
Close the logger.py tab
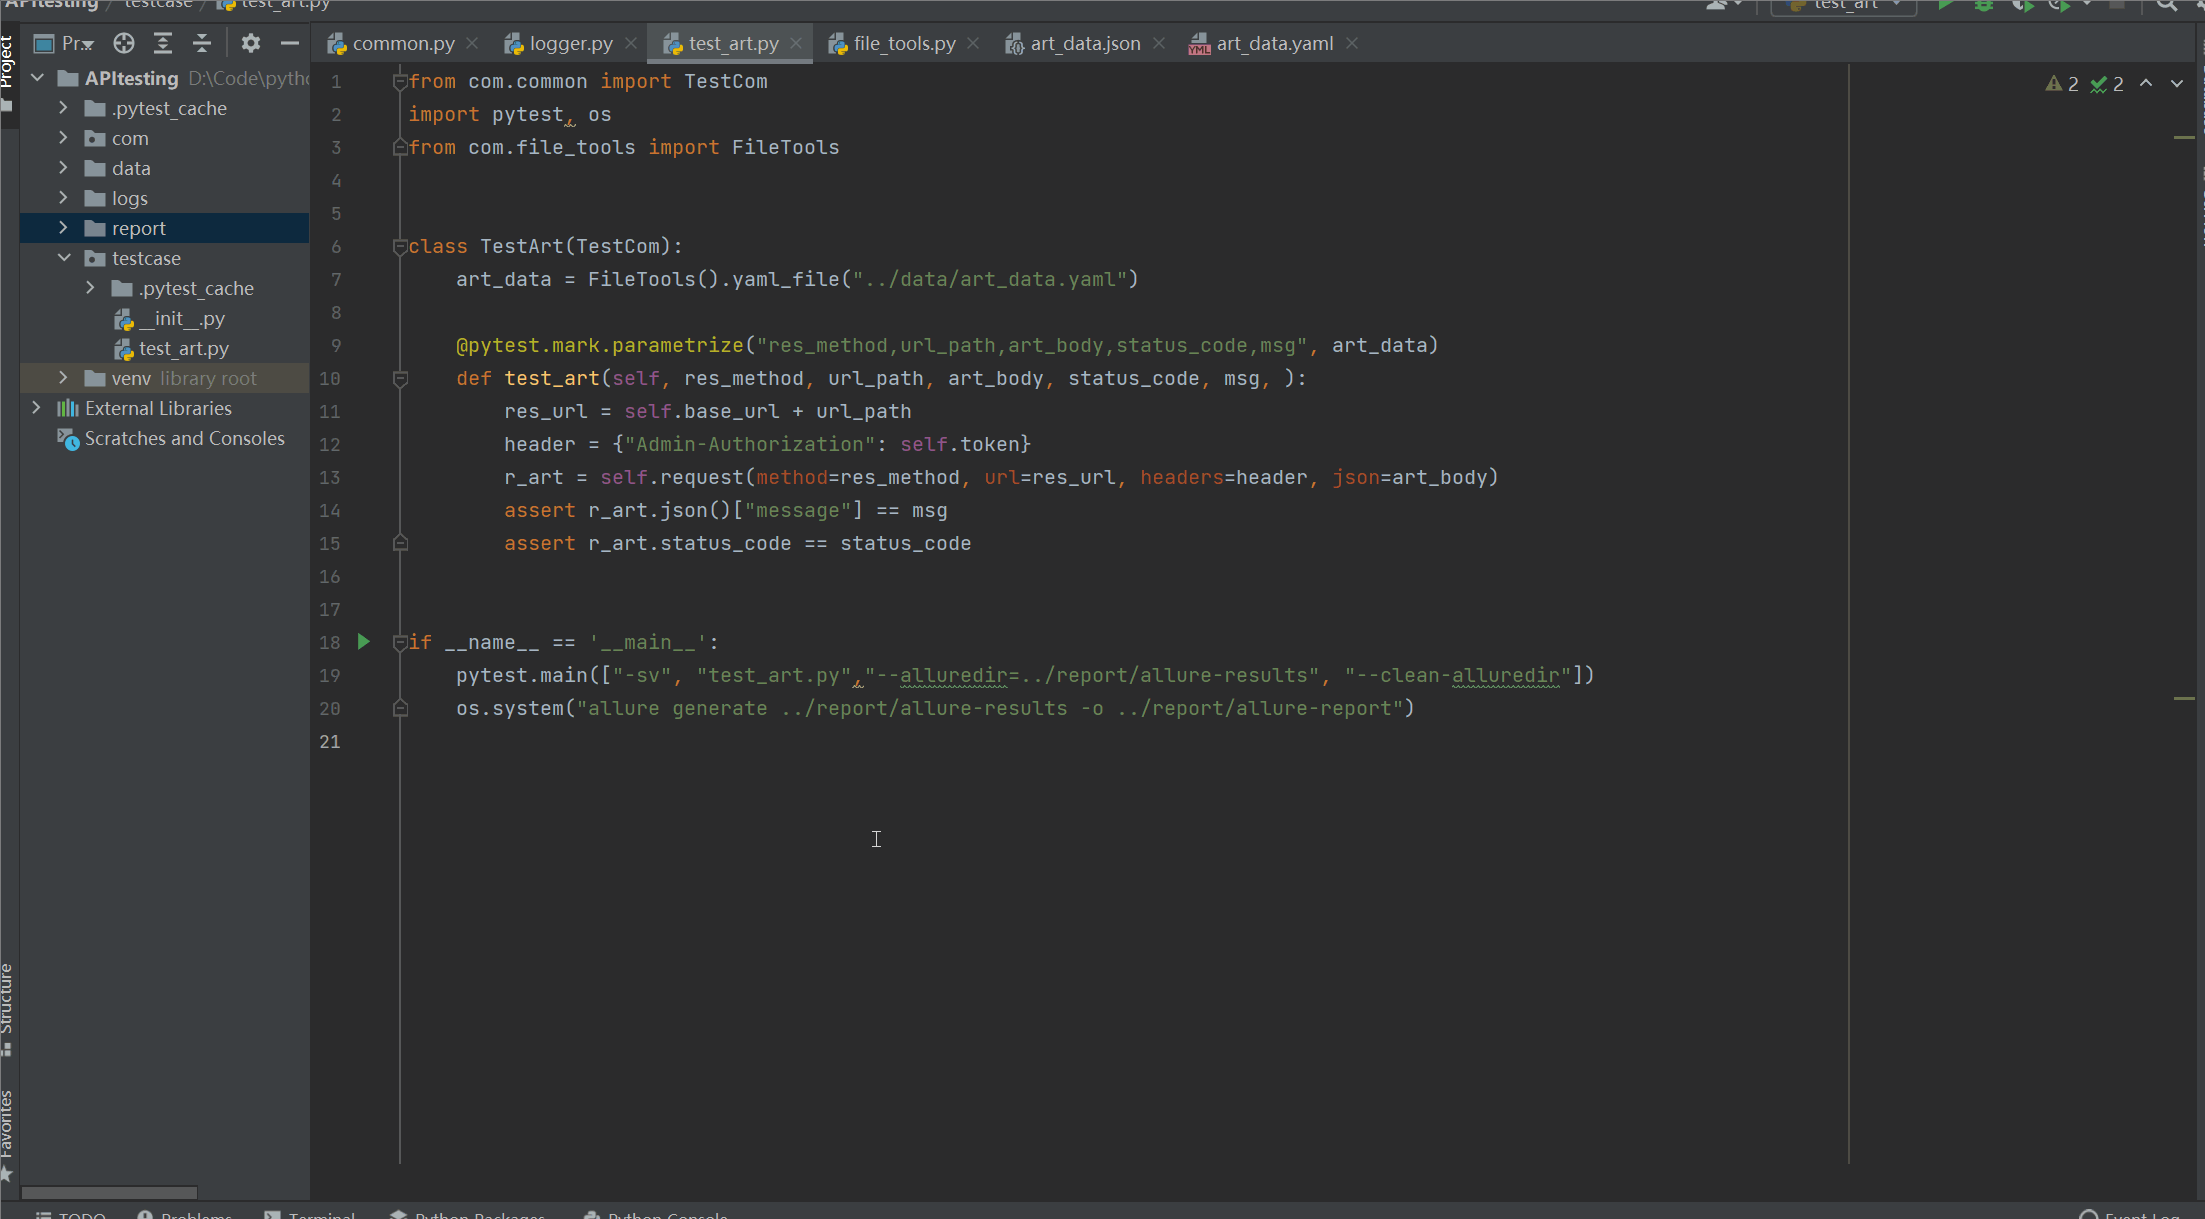point(631,43)
